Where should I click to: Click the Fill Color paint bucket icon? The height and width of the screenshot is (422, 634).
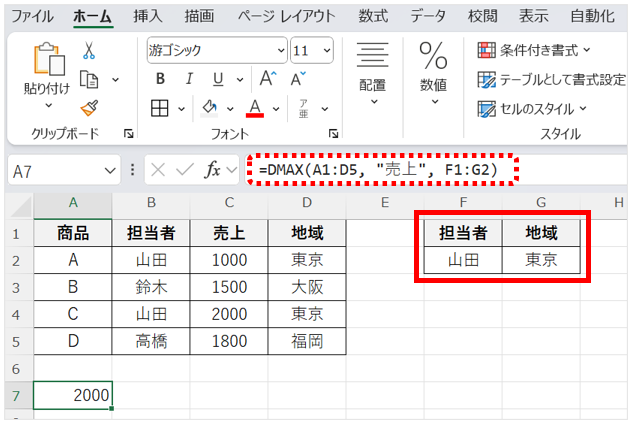(209, 108)
